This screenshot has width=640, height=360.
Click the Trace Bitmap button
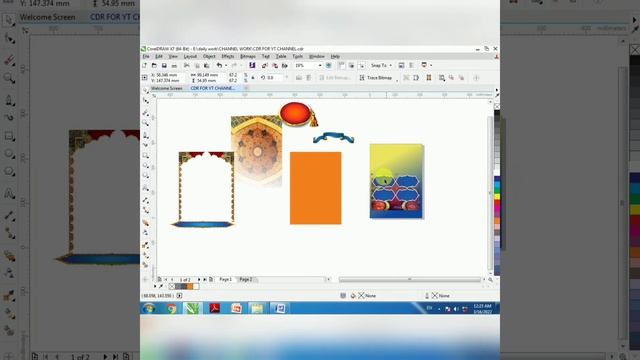[376, 78]
